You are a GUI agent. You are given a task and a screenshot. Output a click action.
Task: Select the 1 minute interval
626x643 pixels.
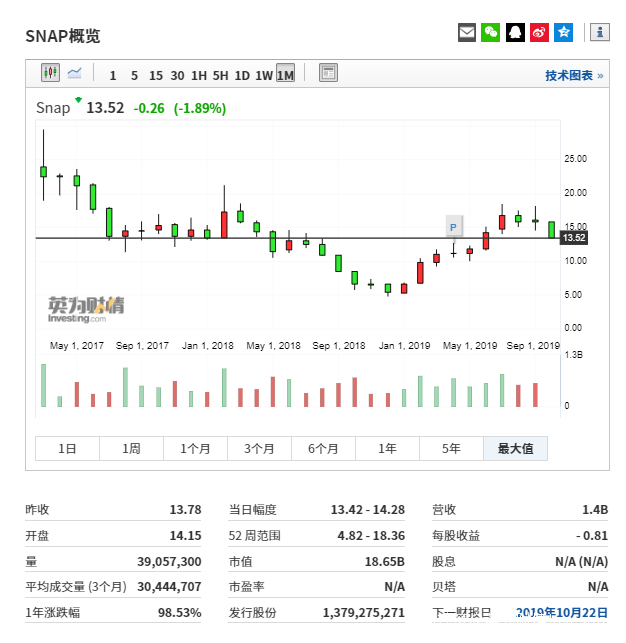pos(113,75)
